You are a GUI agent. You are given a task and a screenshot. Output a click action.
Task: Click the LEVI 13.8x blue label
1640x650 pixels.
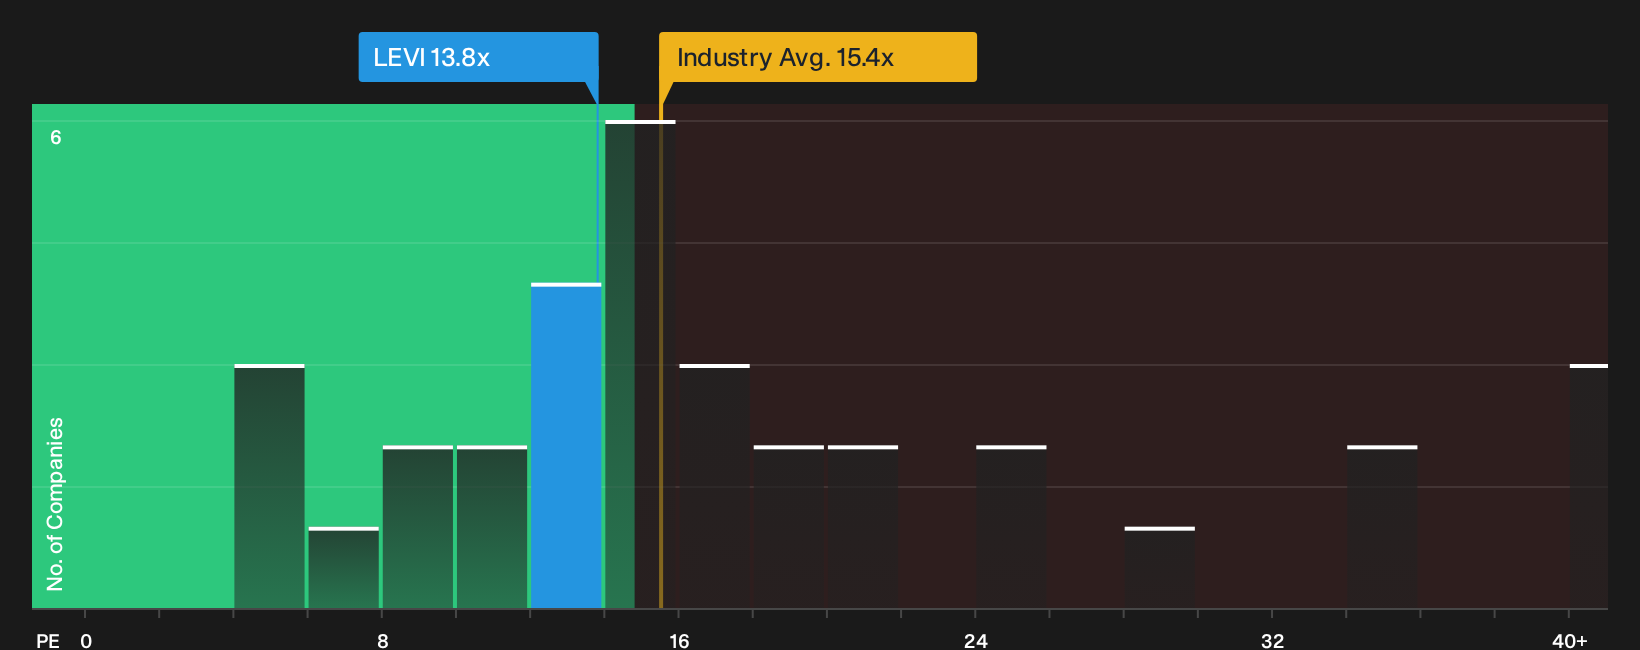[478, 57]
